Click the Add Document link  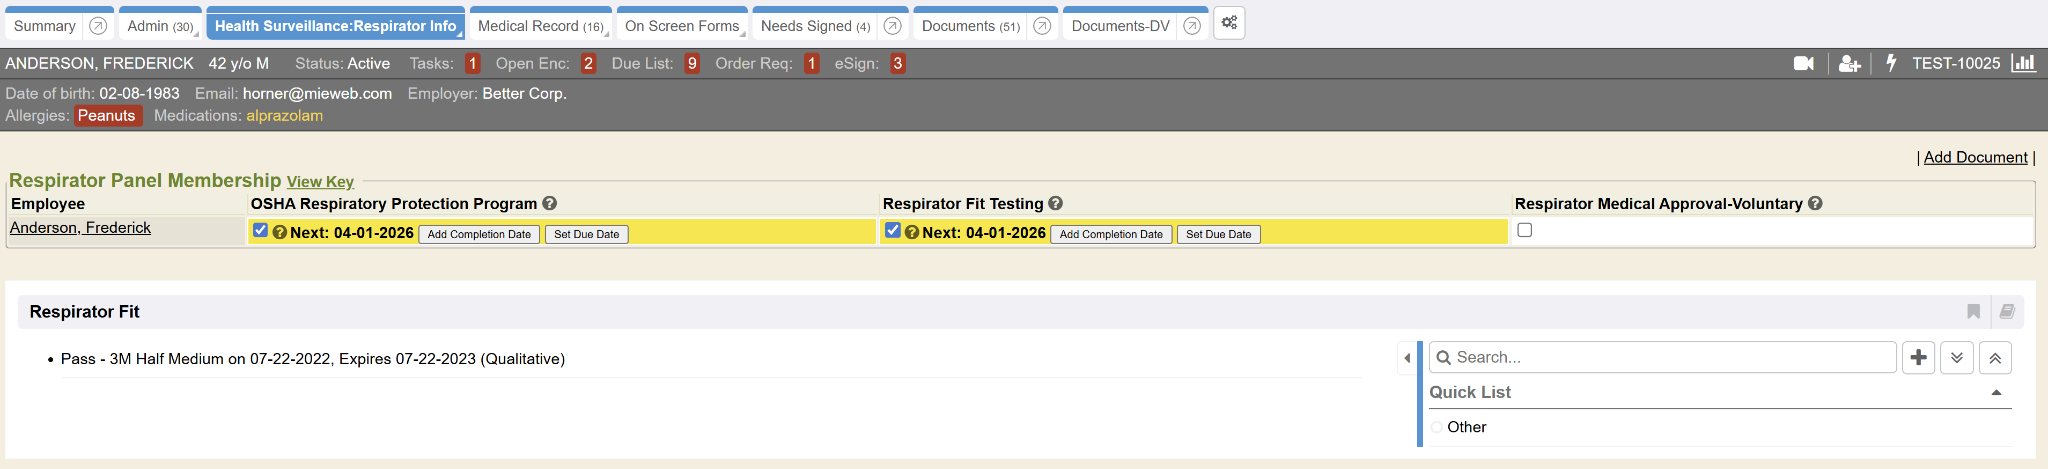pos(1975,157)
